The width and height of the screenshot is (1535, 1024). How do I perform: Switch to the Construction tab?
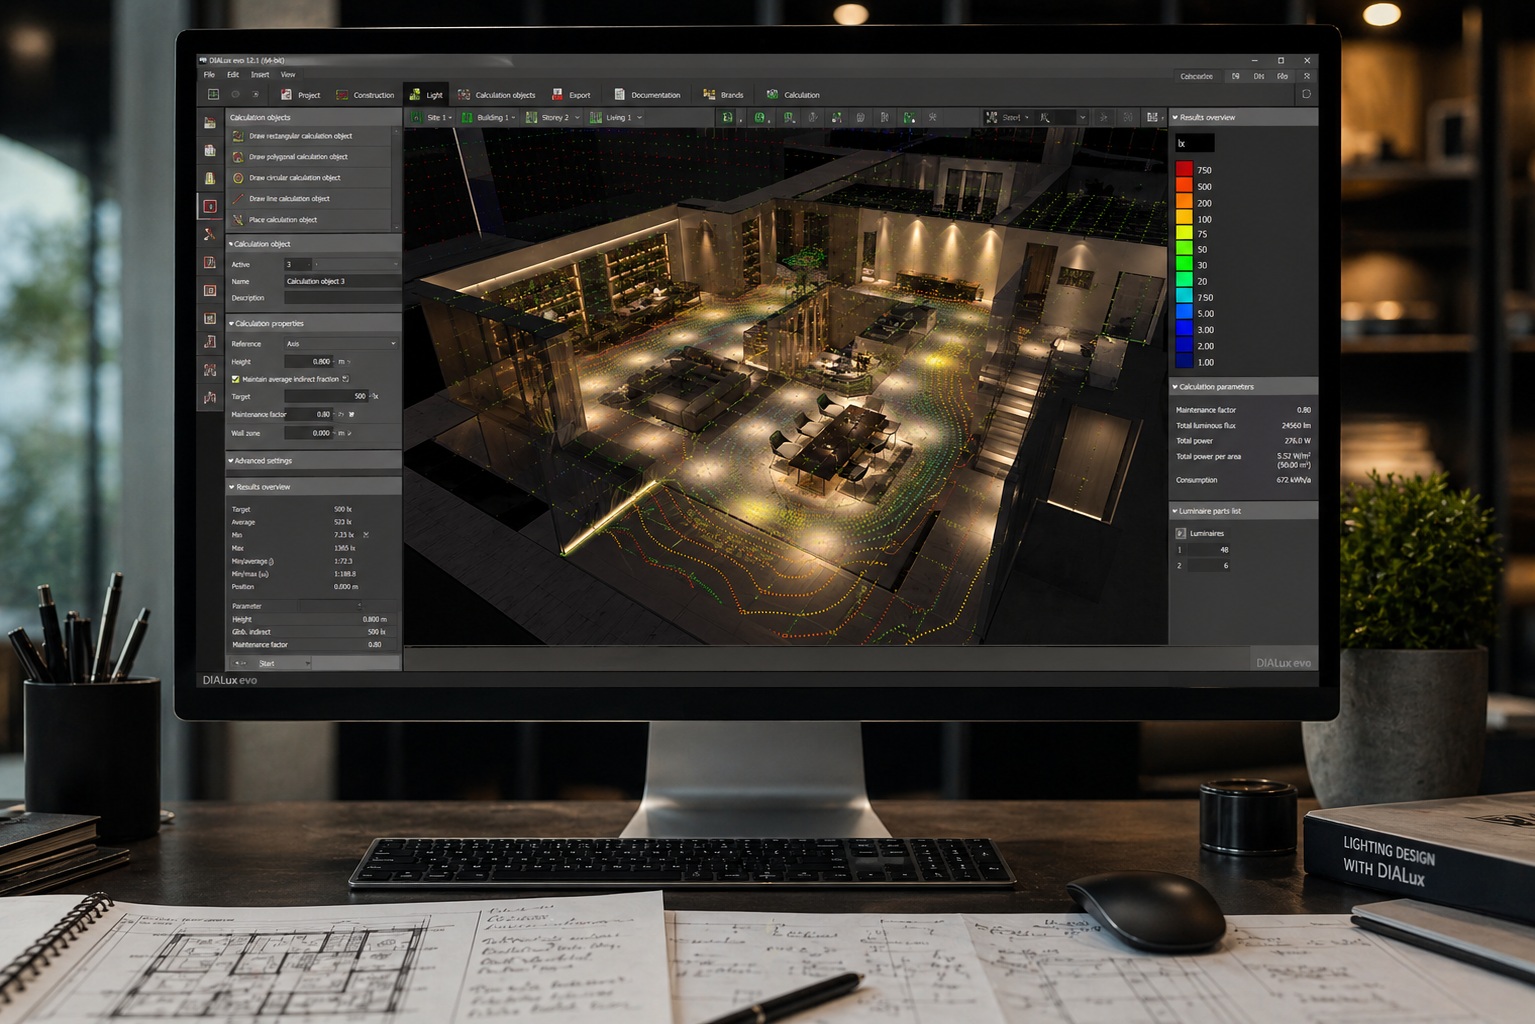coord(365,95)
